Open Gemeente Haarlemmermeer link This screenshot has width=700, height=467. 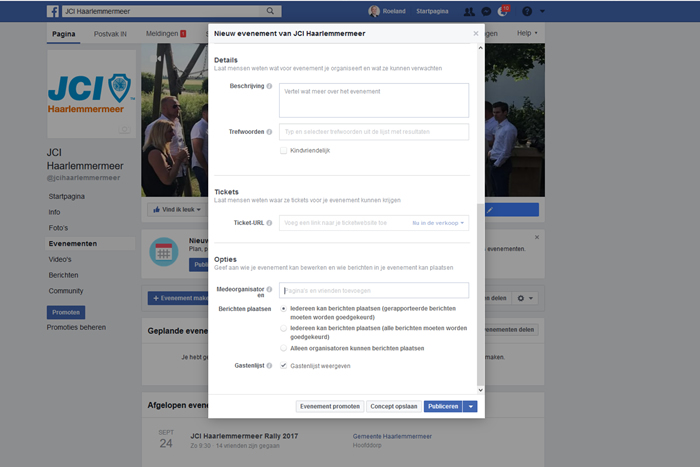click(392, 436)
